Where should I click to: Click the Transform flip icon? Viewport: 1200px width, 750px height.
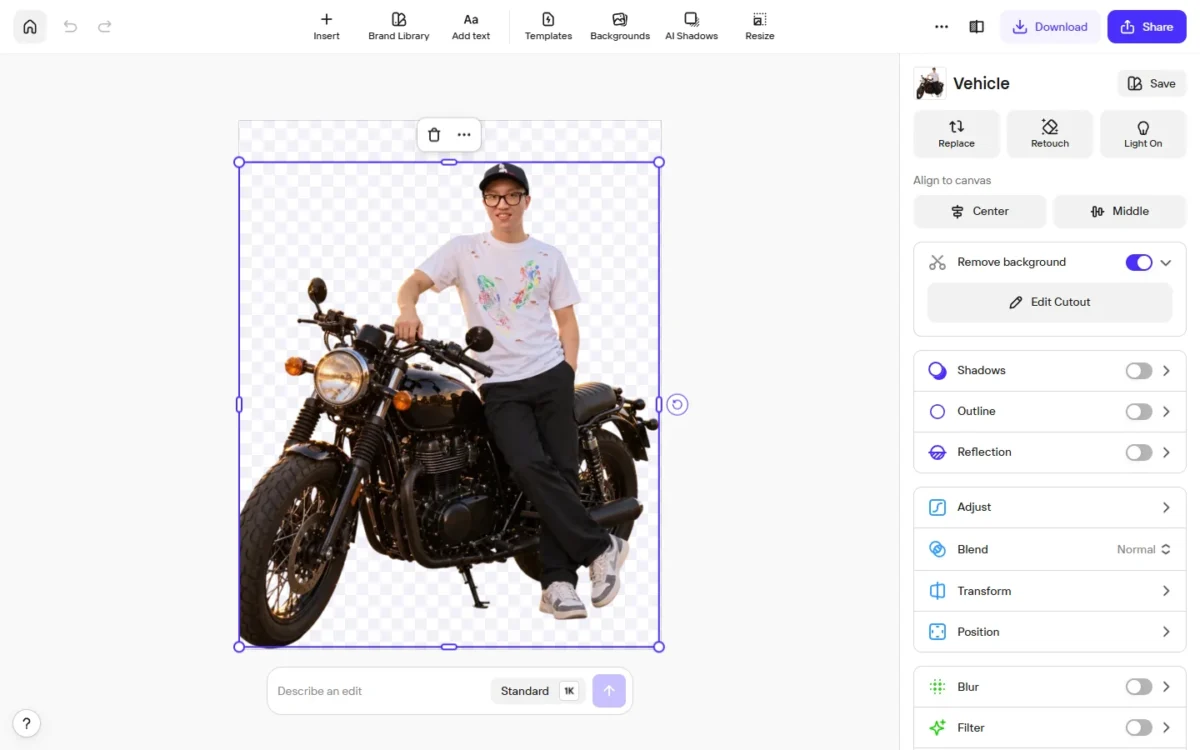click(x=937, y=591)
